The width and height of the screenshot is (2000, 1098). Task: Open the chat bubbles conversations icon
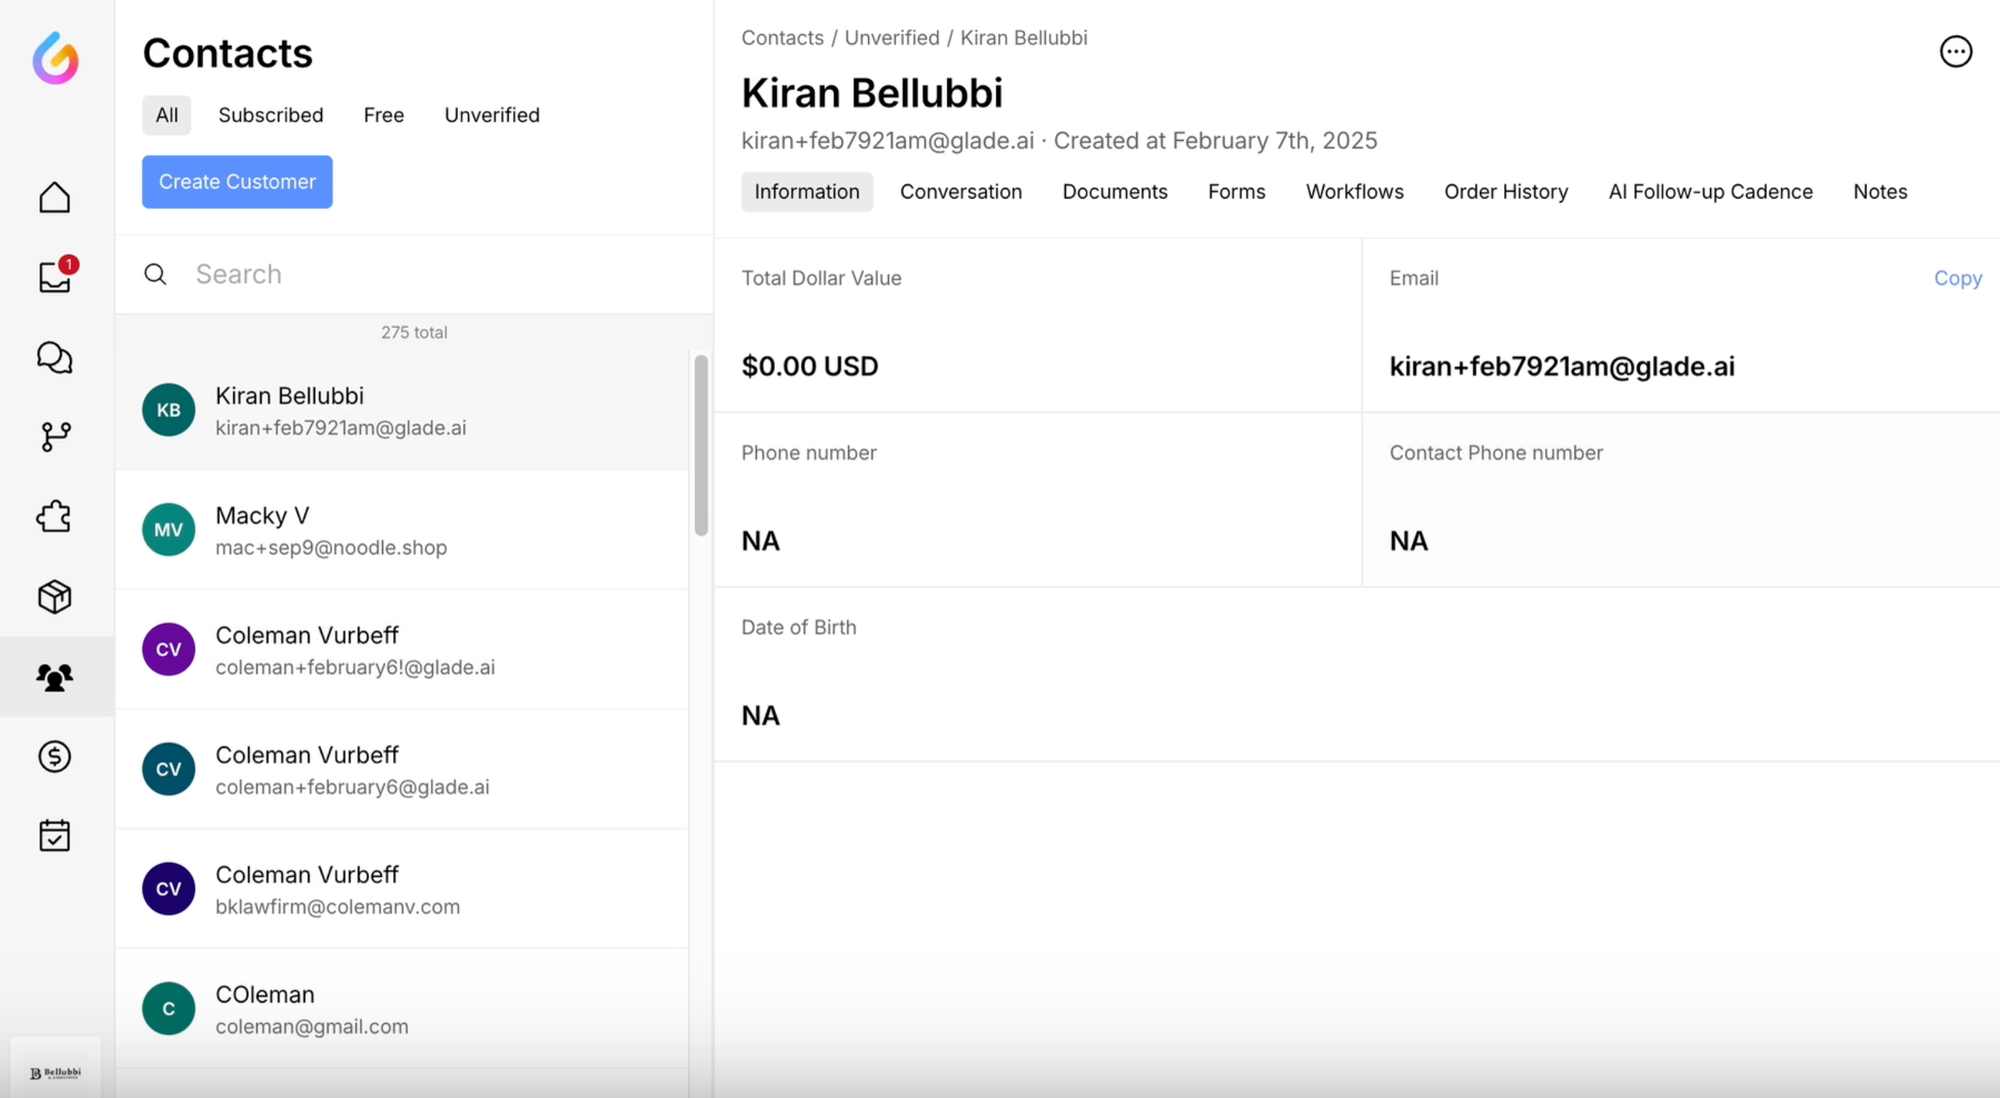click(x=55, y=357)
